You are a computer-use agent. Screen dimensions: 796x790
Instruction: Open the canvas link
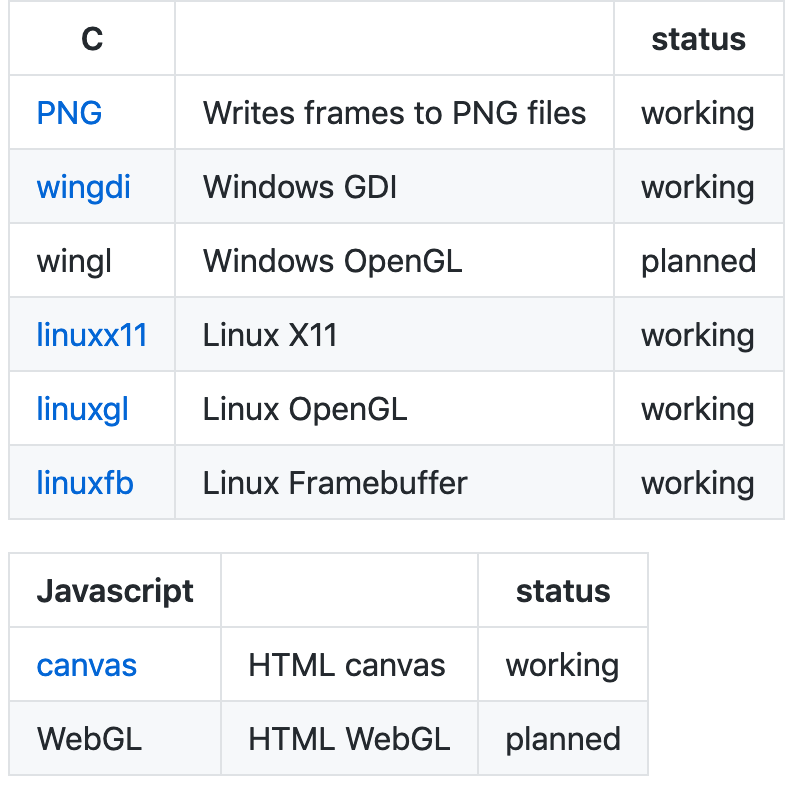pyautogui.click(x=87, y=665)
